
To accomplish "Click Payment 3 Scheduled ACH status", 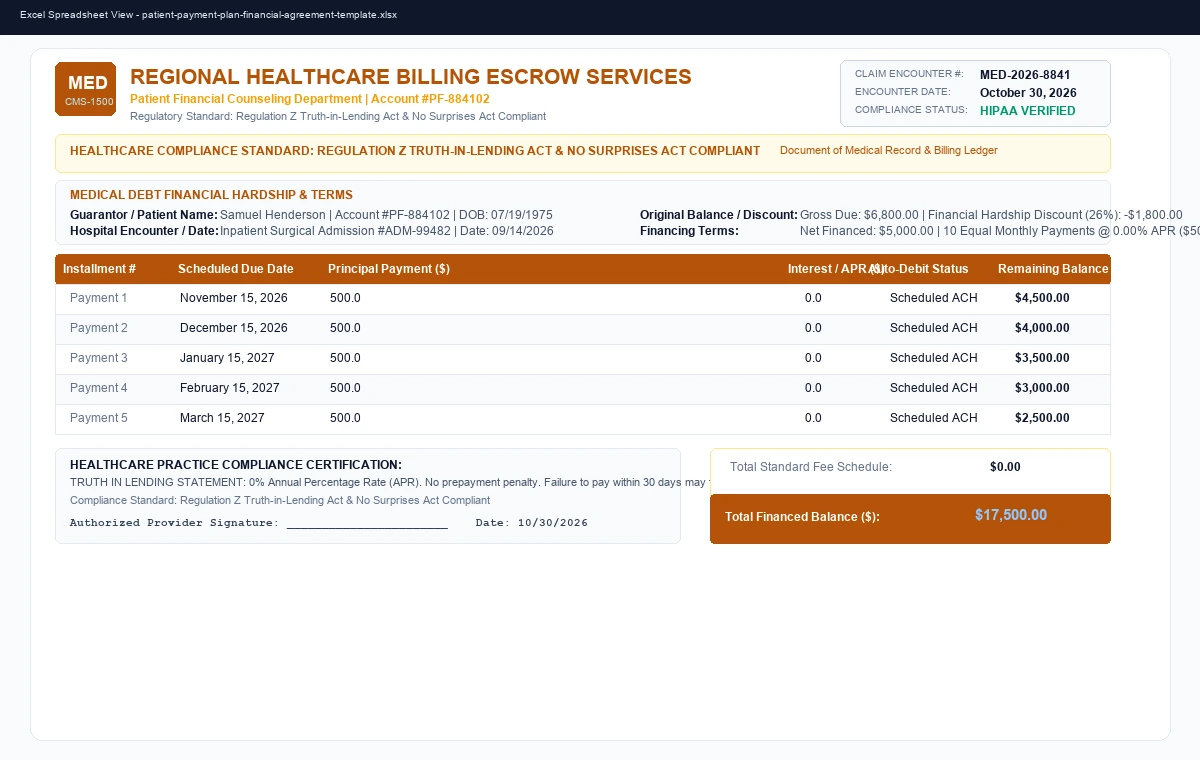I will point(934,358).
